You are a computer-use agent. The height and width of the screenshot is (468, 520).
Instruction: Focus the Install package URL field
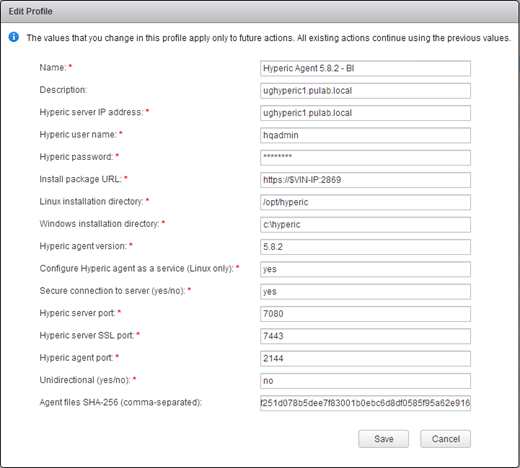coord(365,180)
